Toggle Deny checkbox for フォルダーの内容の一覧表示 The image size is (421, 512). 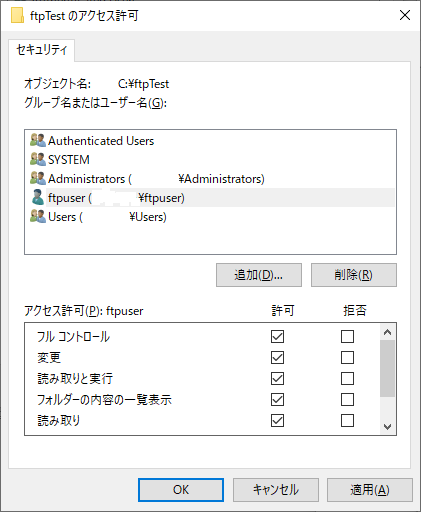tap(347, 399)
